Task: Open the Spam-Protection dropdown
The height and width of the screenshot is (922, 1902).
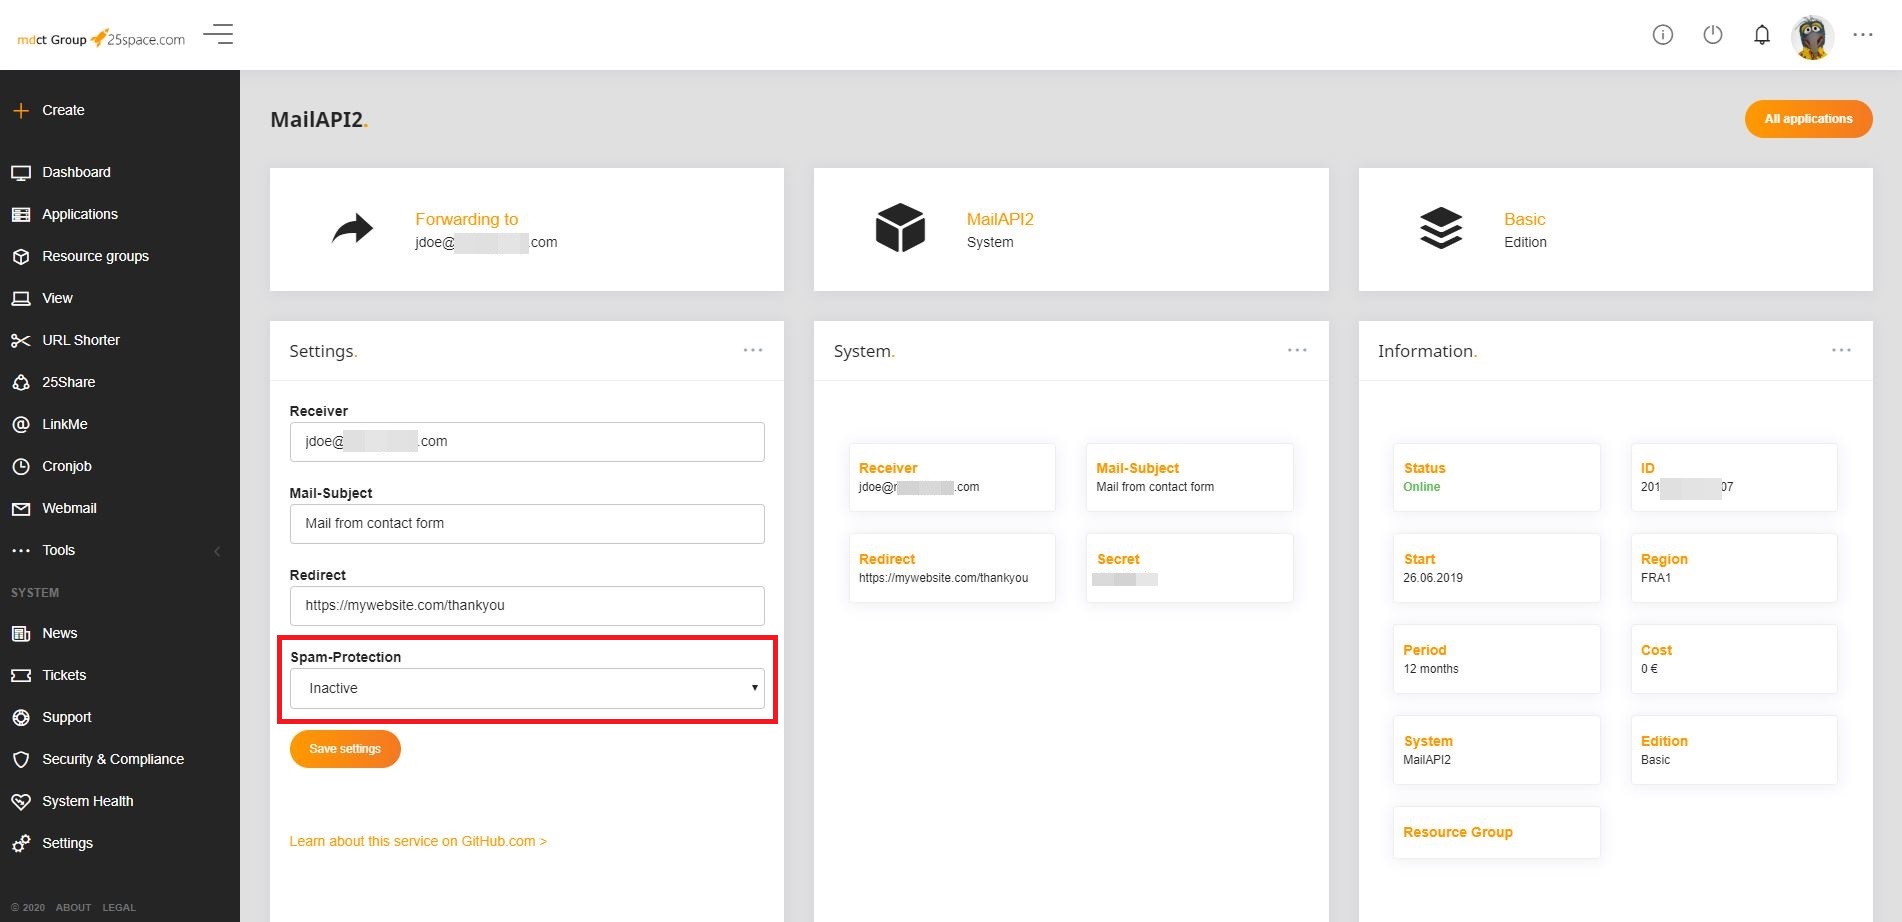Action: 527,688
